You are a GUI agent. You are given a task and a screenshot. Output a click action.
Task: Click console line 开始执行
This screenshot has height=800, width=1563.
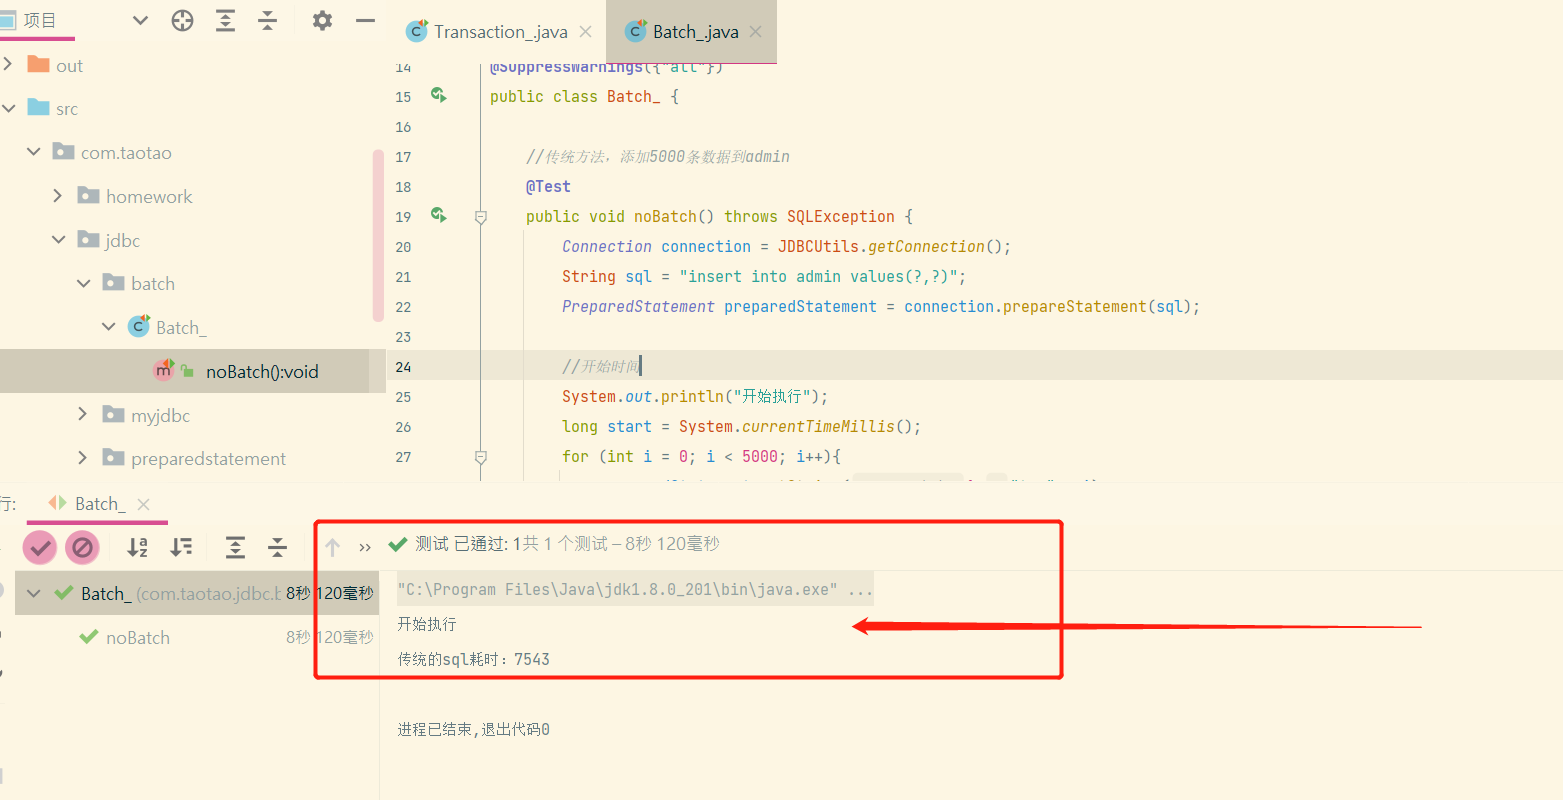point(427,624)
